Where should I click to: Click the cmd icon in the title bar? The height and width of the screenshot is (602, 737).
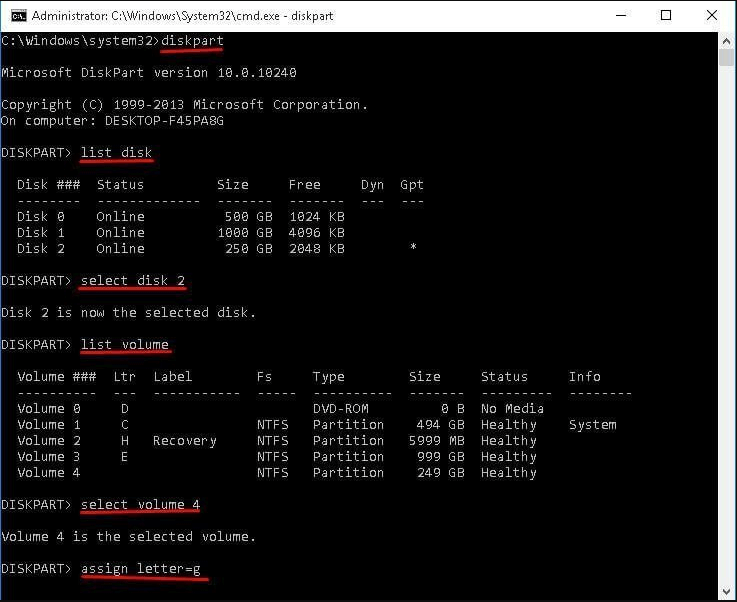coord(19,16)
